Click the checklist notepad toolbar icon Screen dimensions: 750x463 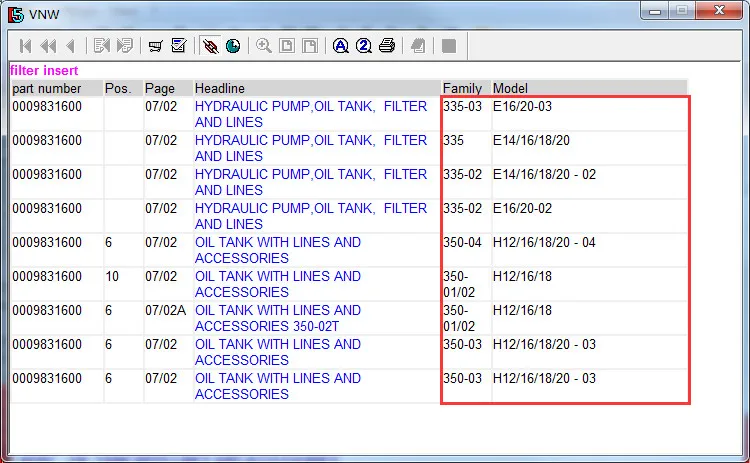(x=179, y=46)
